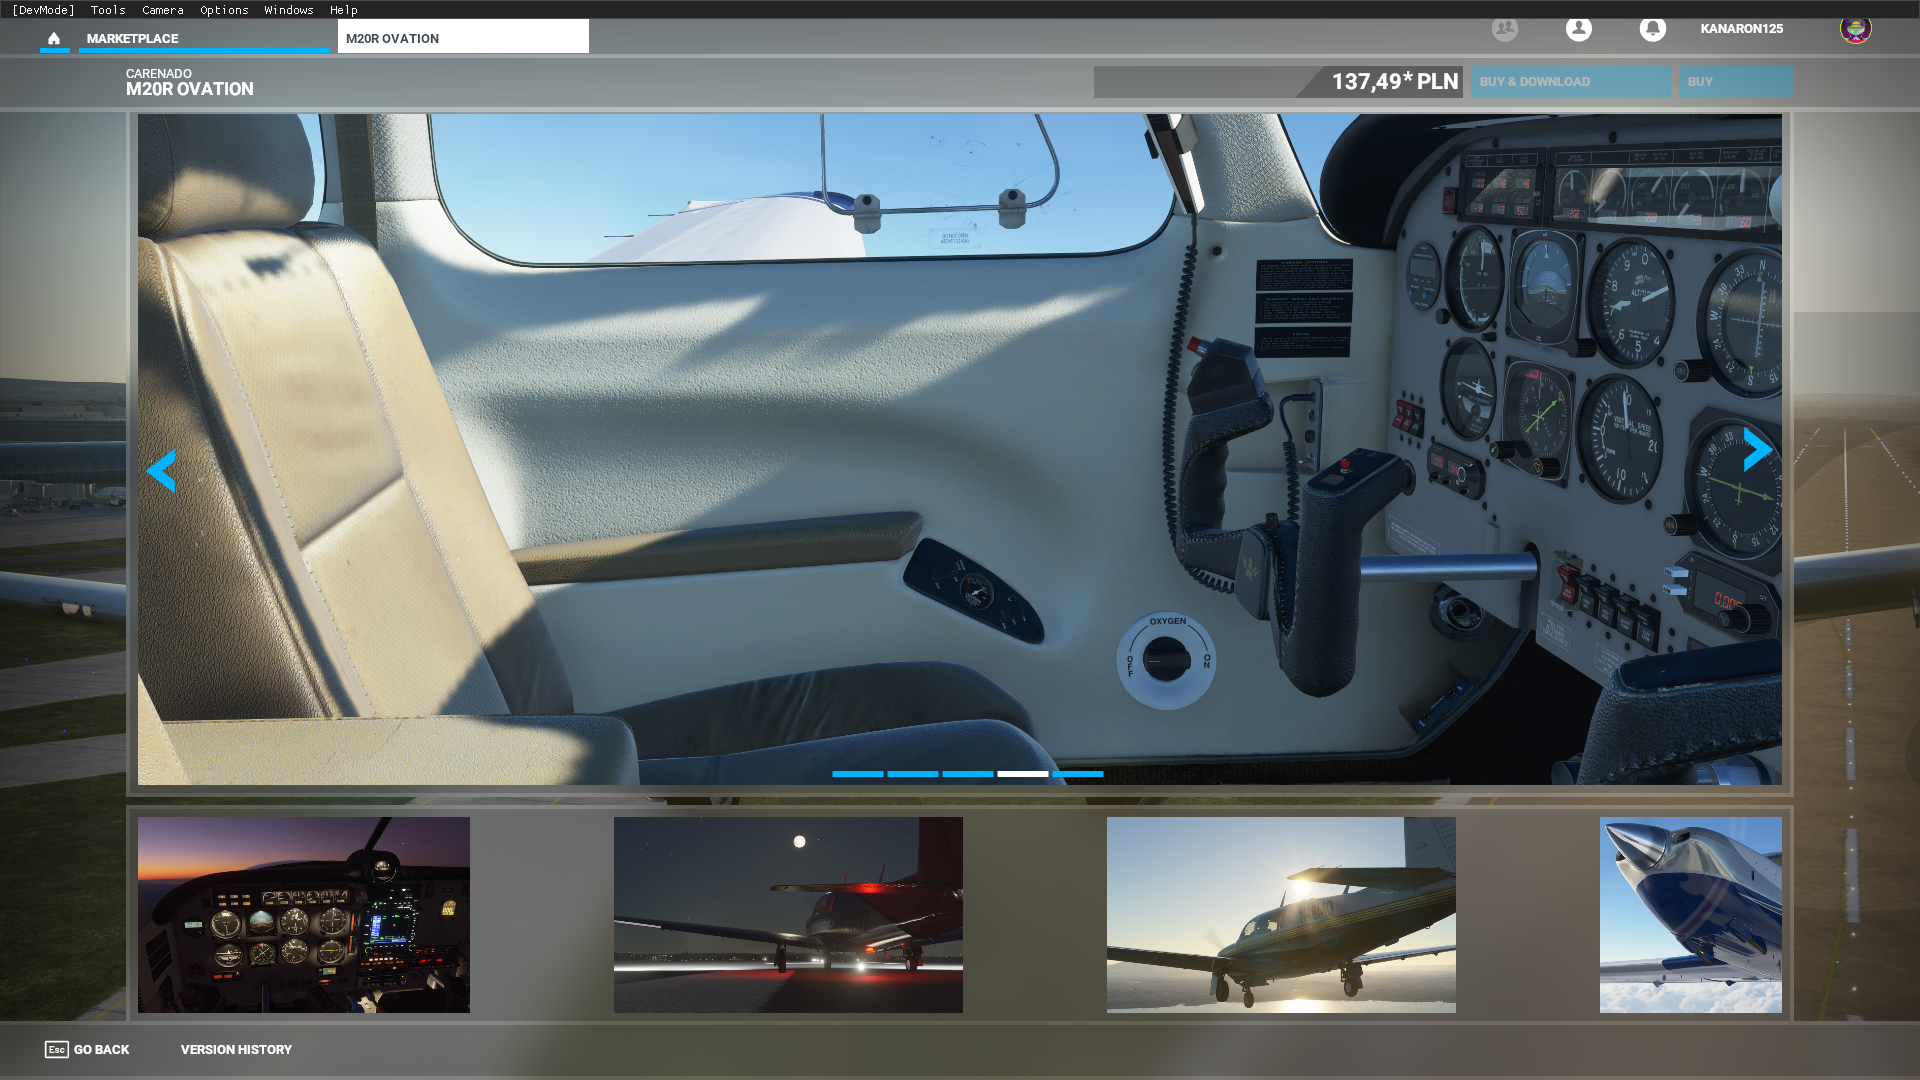Open the Tools menu
The image size is (1920, 1080).
point(108,10)
